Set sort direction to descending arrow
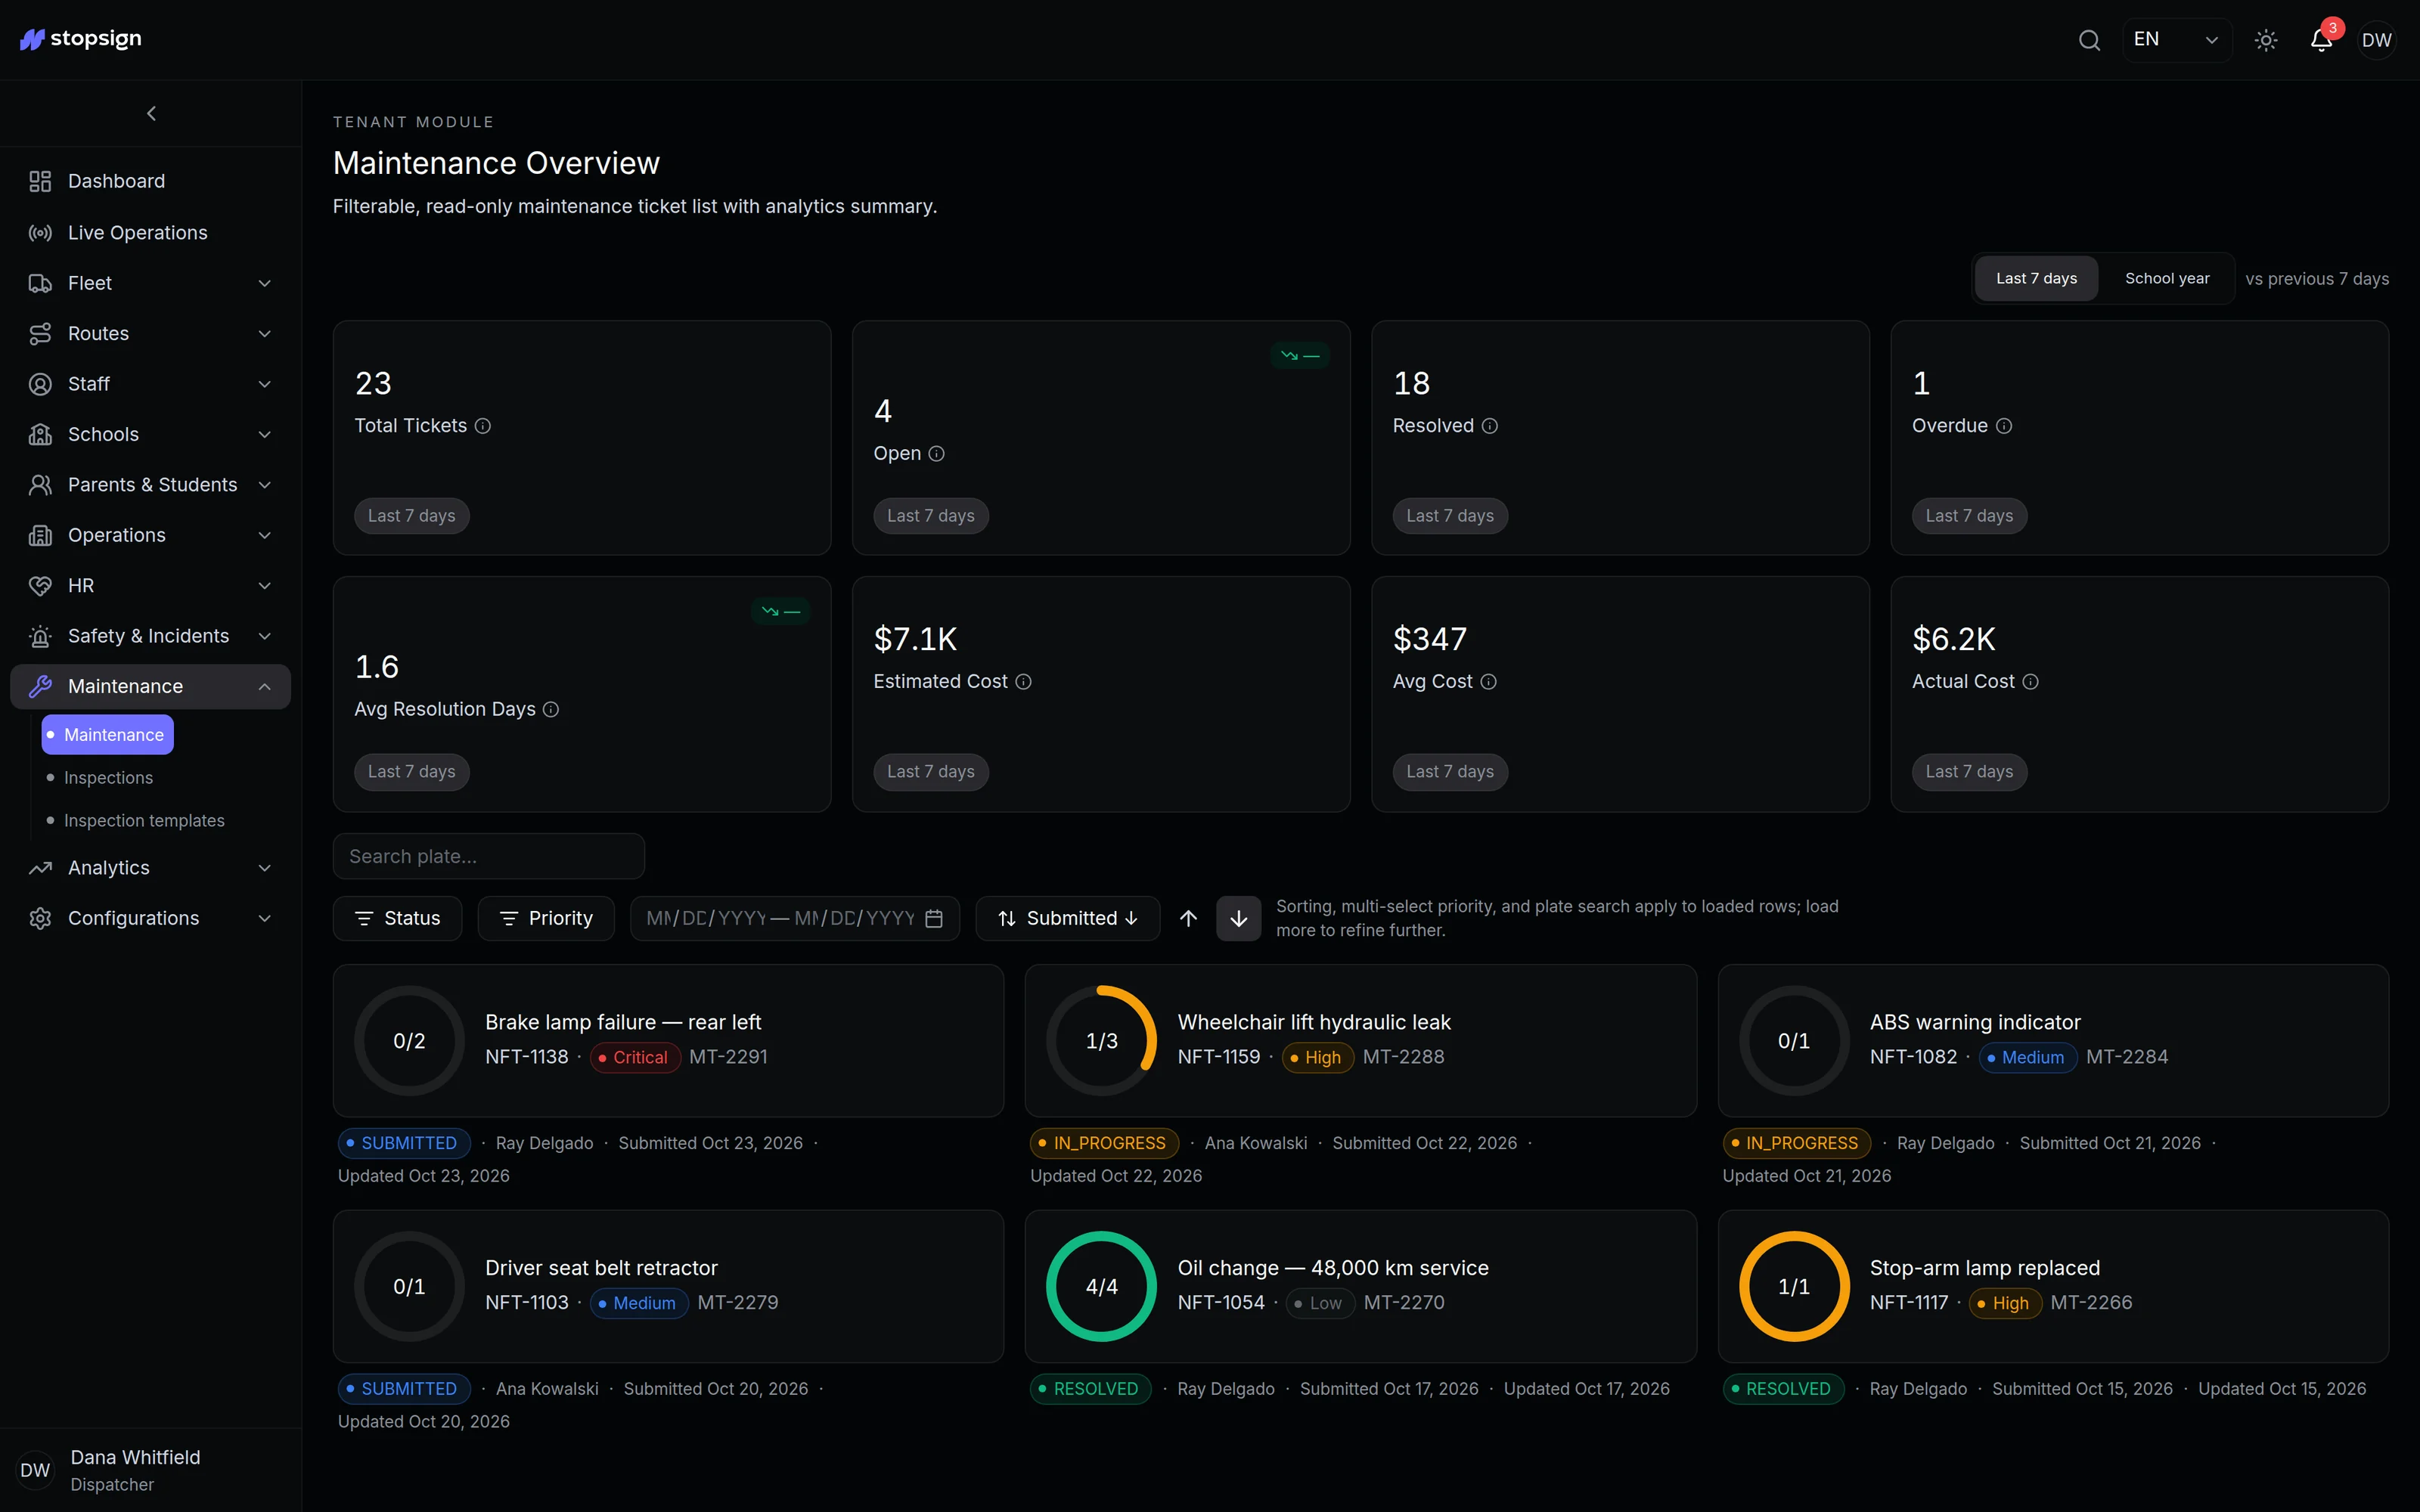The image size is (2420, 1512). click(x=1238, y=919)
